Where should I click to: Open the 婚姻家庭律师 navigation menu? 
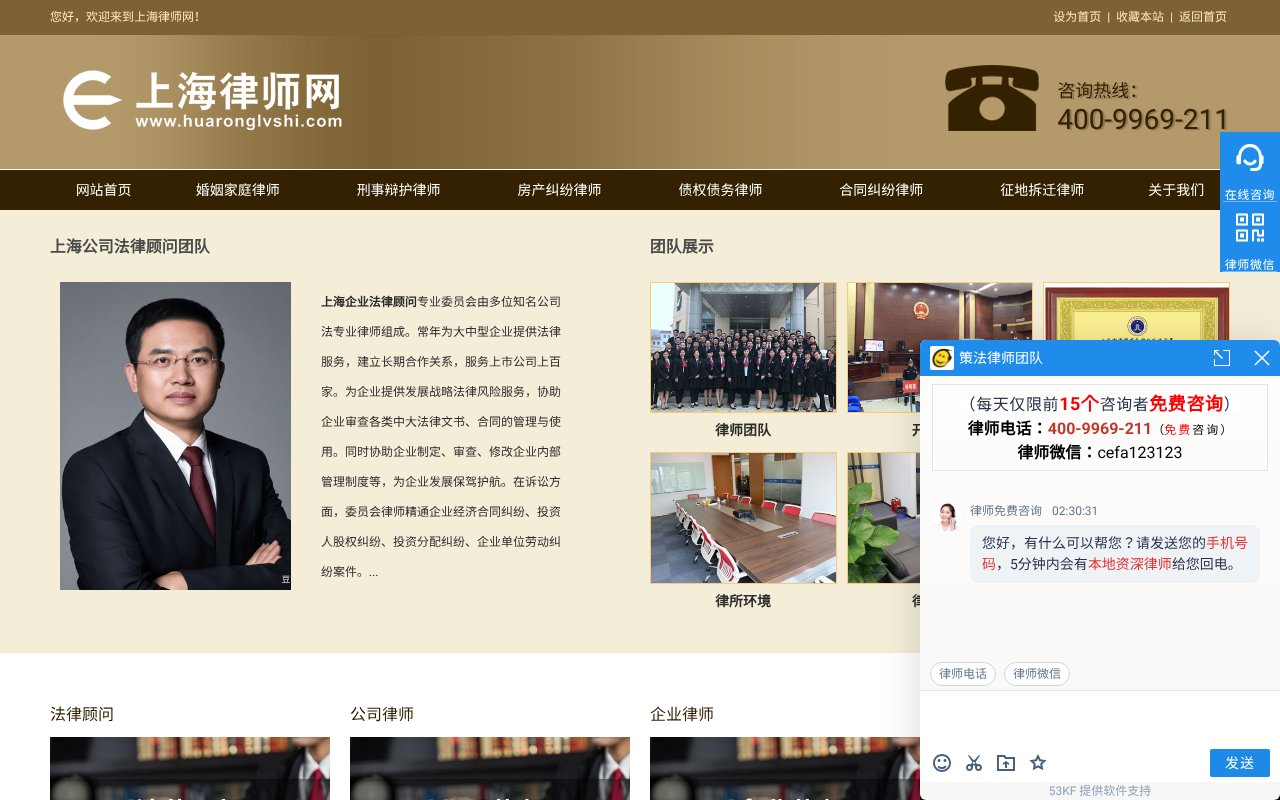pyautogui.click(x=238, y=190)
